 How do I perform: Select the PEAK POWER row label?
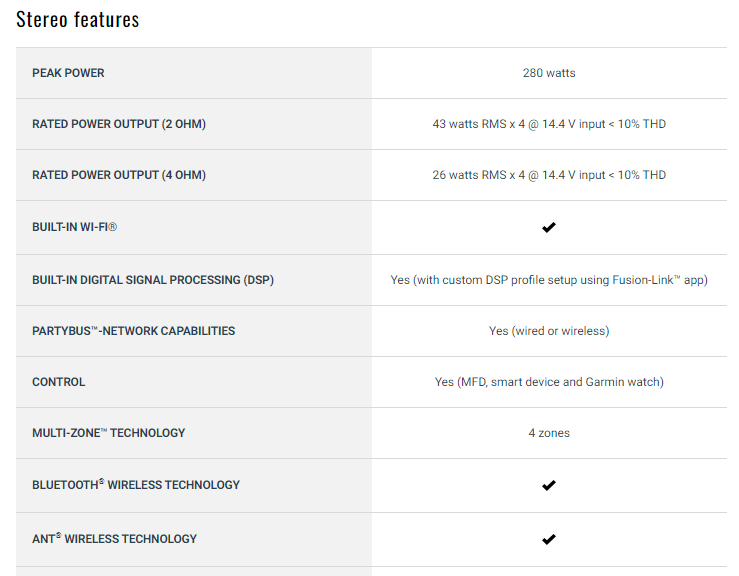[68, 73]
